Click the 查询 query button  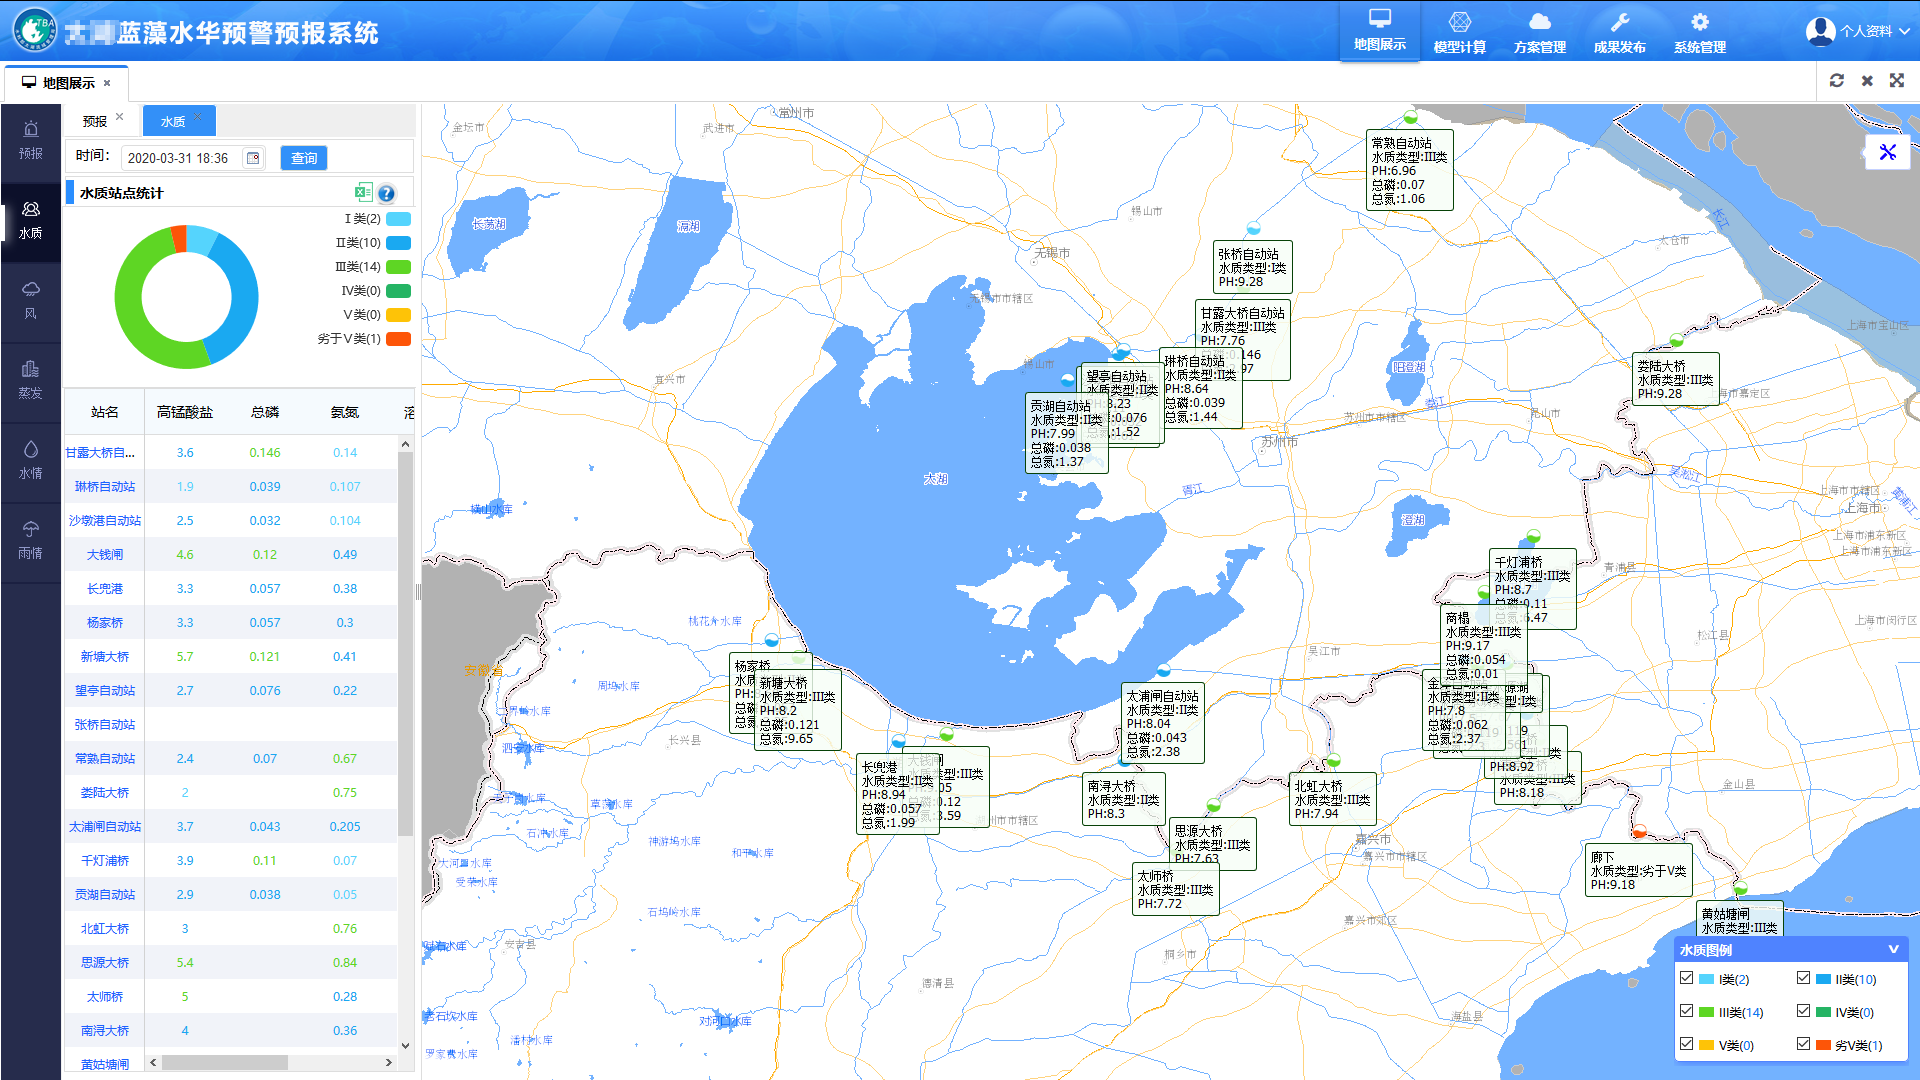pos(304,158)
